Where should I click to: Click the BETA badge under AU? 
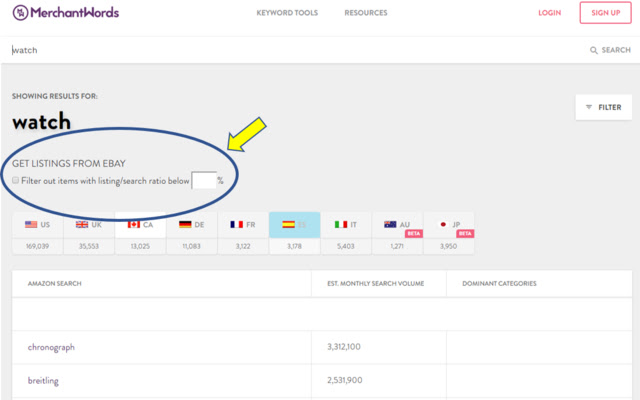(x=413, y=233)
